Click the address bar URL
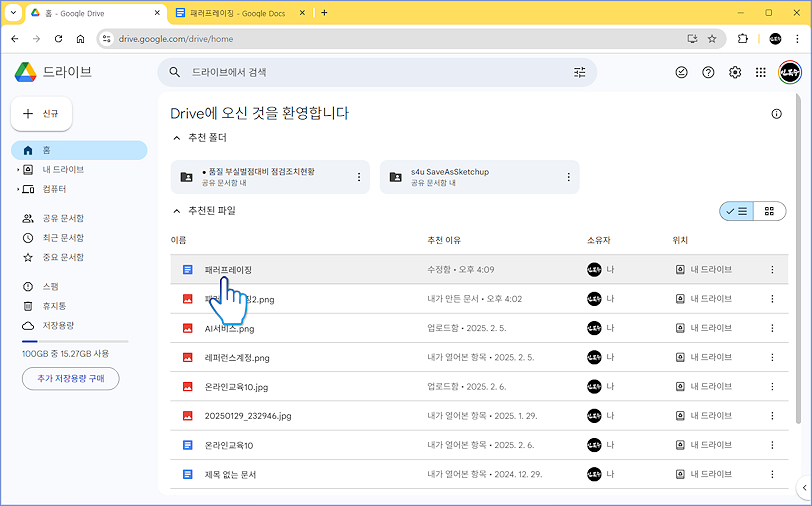 coord(176,39)
